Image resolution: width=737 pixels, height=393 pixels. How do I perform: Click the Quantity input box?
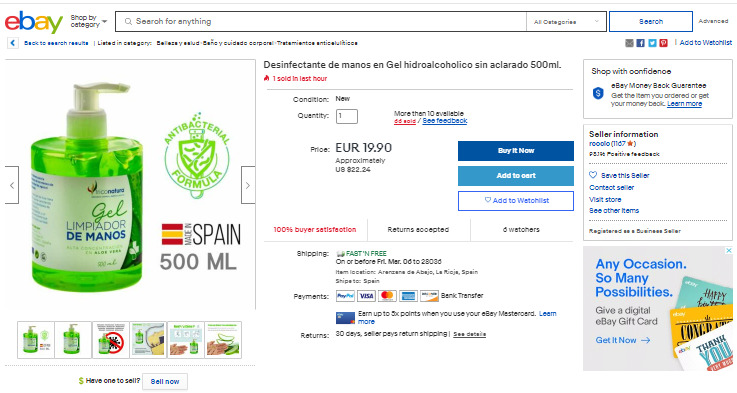pos(347,116)
